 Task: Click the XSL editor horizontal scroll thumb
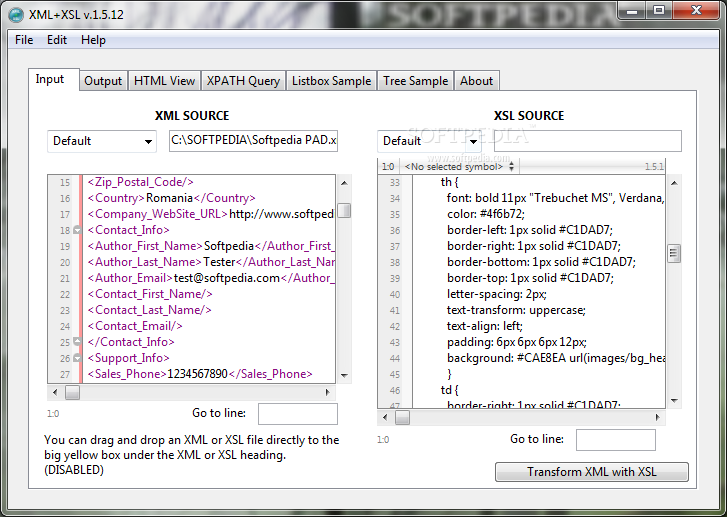point(402,417)
